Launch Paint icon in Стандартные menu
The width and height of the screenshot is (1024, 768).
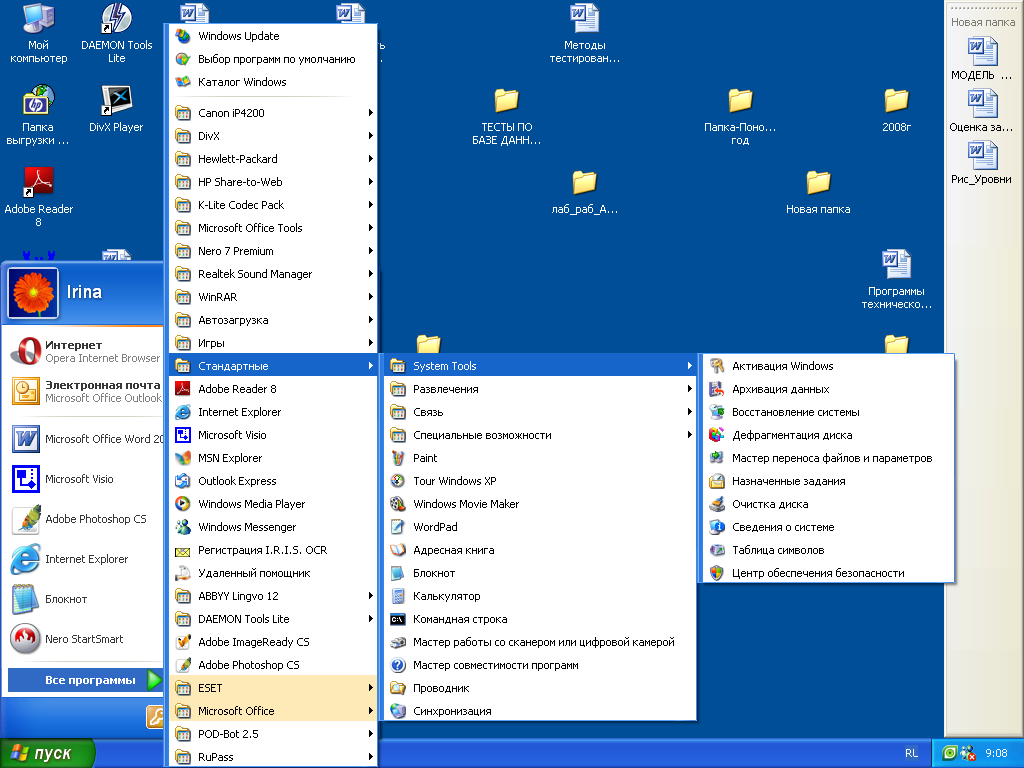[398, 458]
